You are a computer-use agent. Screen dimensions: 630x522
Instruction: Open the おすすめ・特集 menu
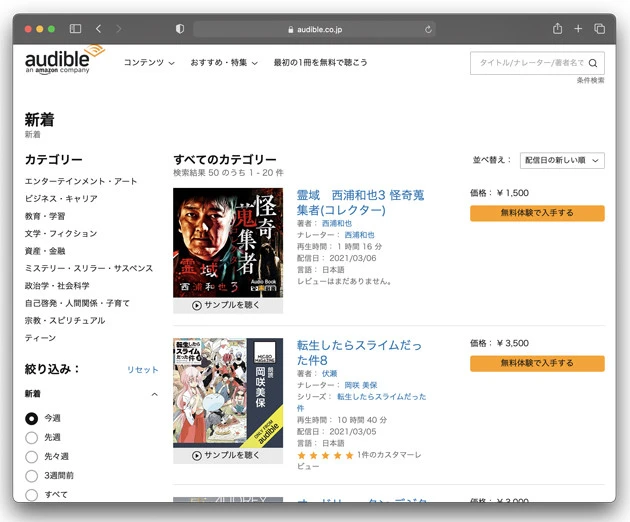(224, 62)
